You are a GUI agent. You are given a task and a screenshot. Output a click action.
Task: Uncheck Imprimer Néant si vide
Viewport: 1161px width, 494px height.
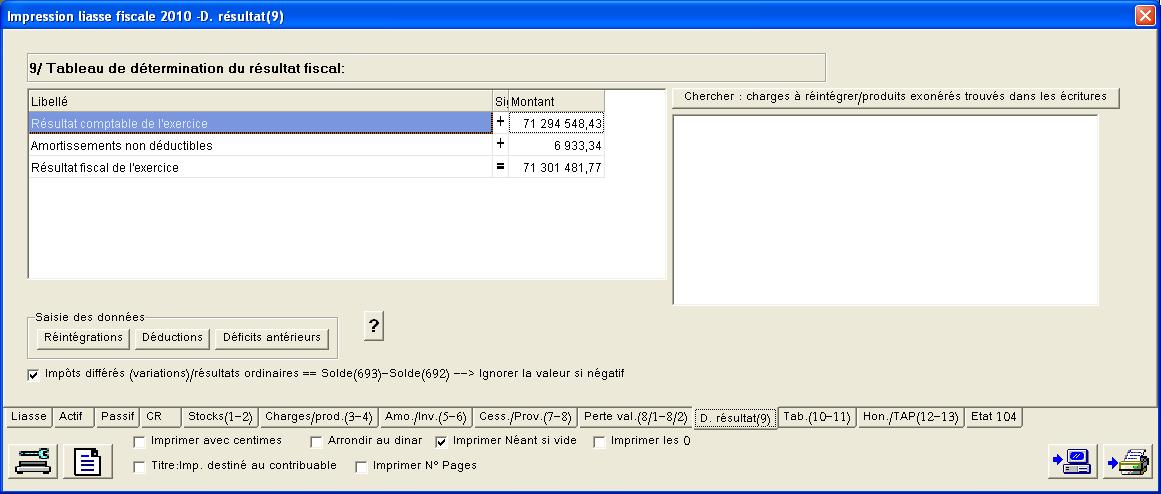click(442, 441)
